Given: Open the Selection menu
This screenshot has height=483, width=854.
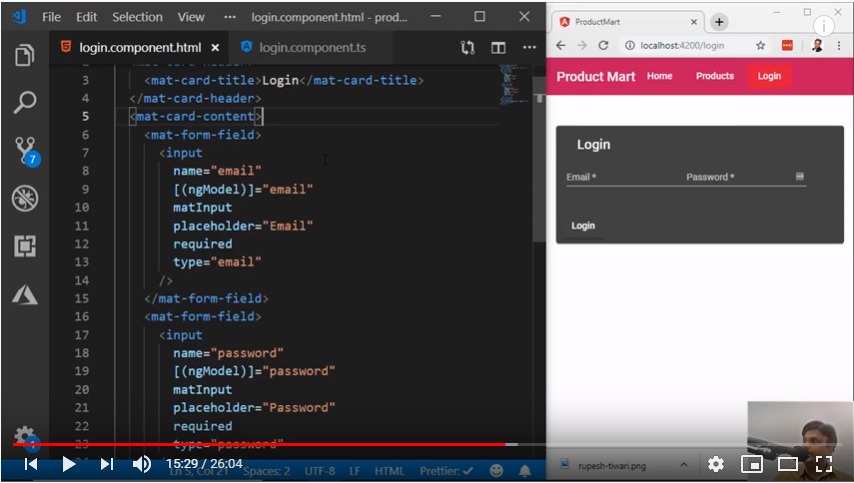Looking at the screenshot, I should point(137,17).
